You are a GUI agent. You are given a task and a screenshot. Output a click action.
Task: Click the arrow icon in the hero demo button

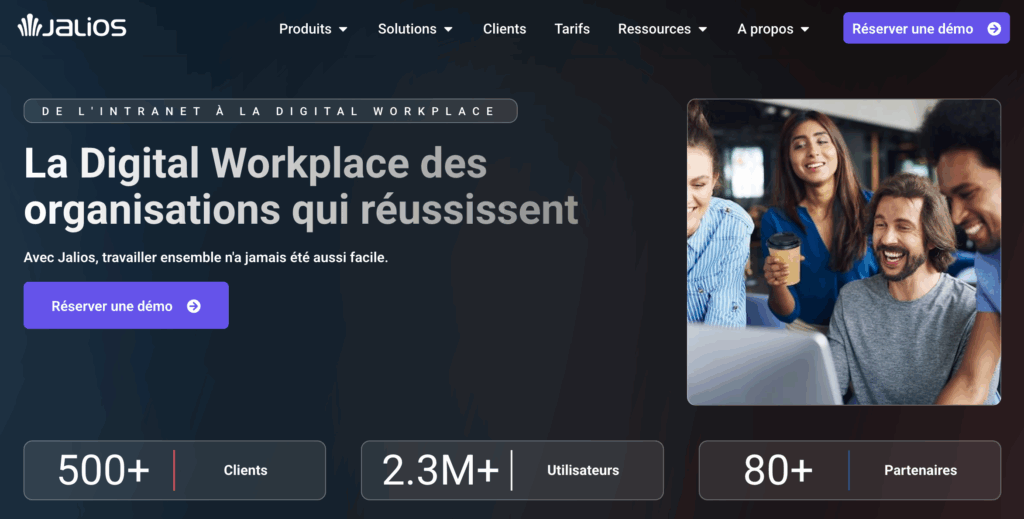pos(194,306)
